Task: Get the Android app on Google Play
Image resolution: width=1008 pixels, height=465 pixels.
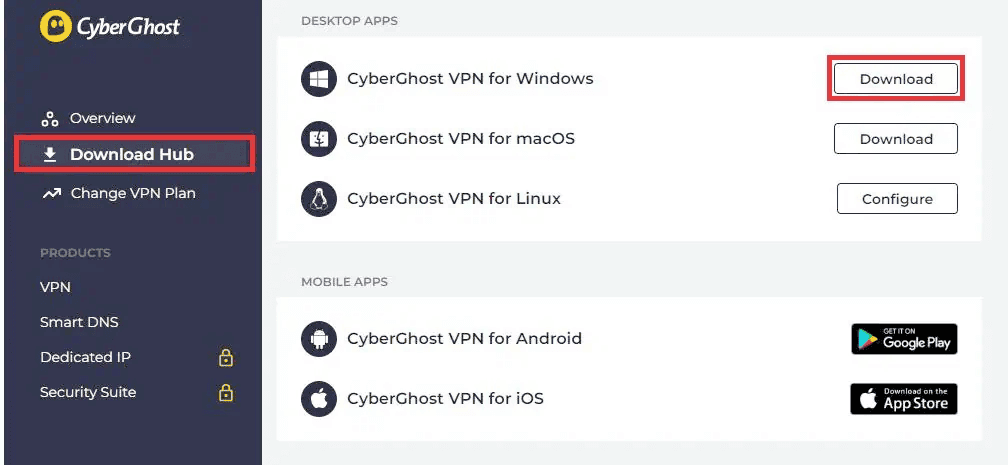Action: click(904, 339)
